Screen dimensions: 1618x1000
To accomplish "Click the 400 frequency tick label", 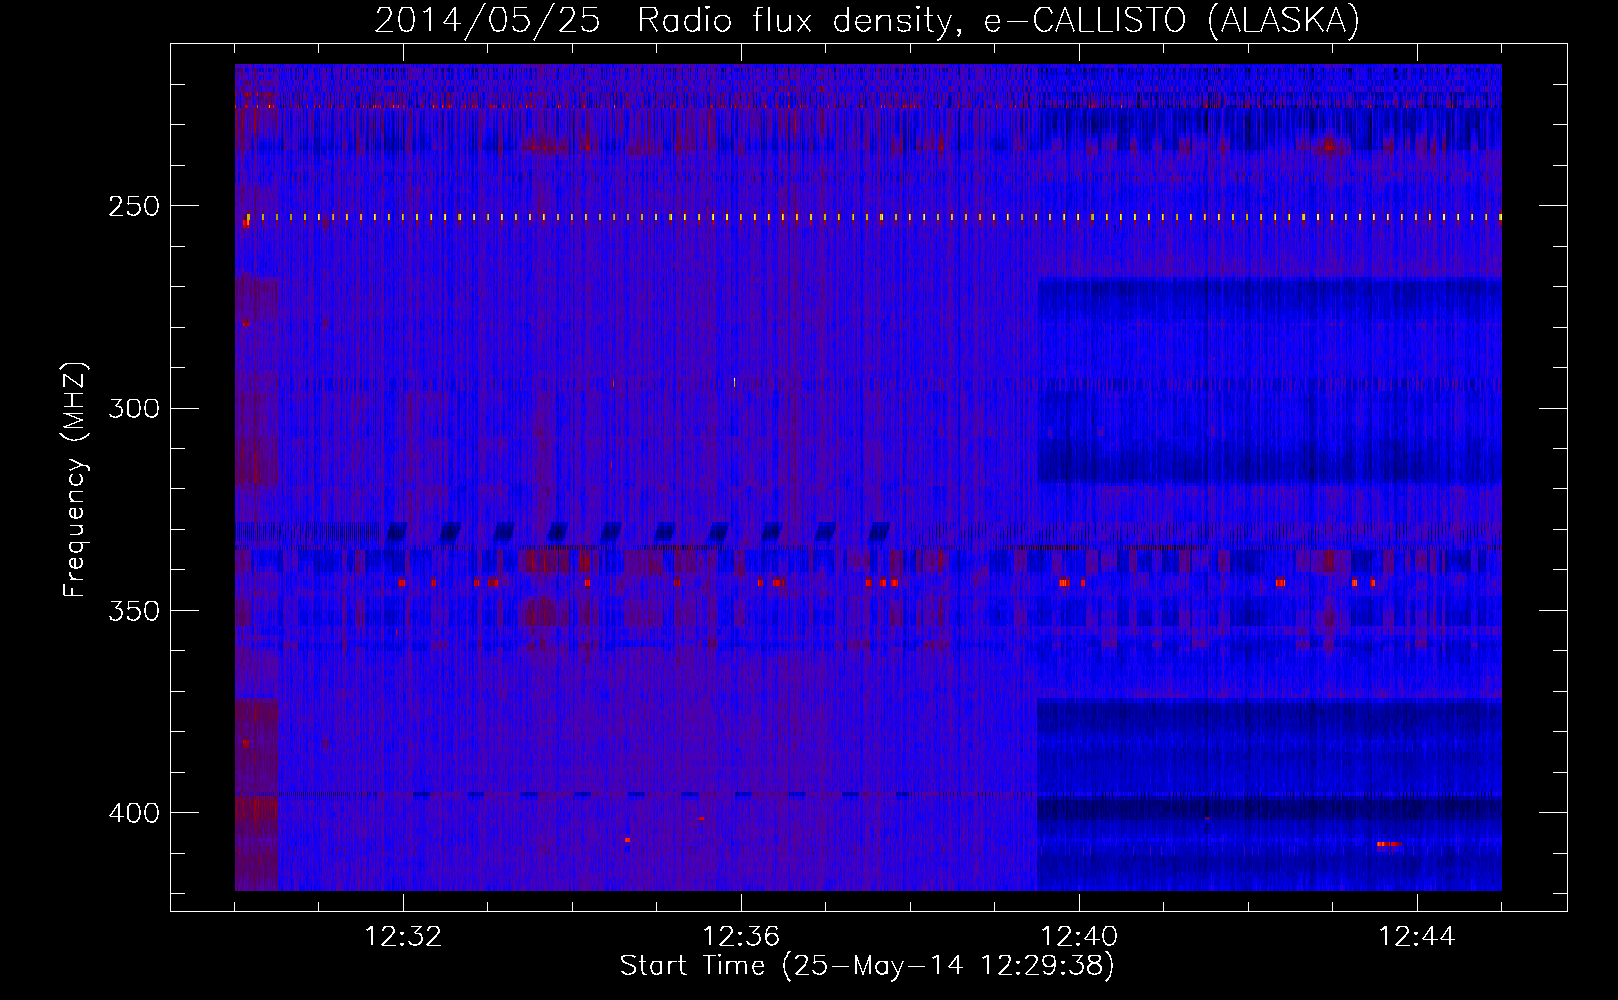I will point(133,813).
